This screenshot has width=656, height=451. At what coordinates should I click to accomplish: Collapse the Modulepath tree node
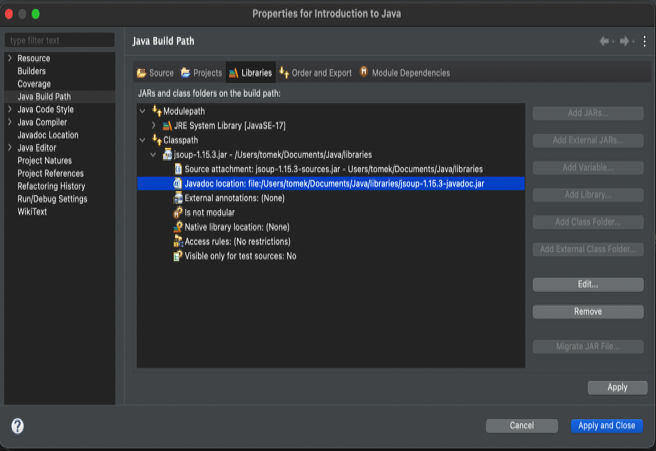click(143, 111)
